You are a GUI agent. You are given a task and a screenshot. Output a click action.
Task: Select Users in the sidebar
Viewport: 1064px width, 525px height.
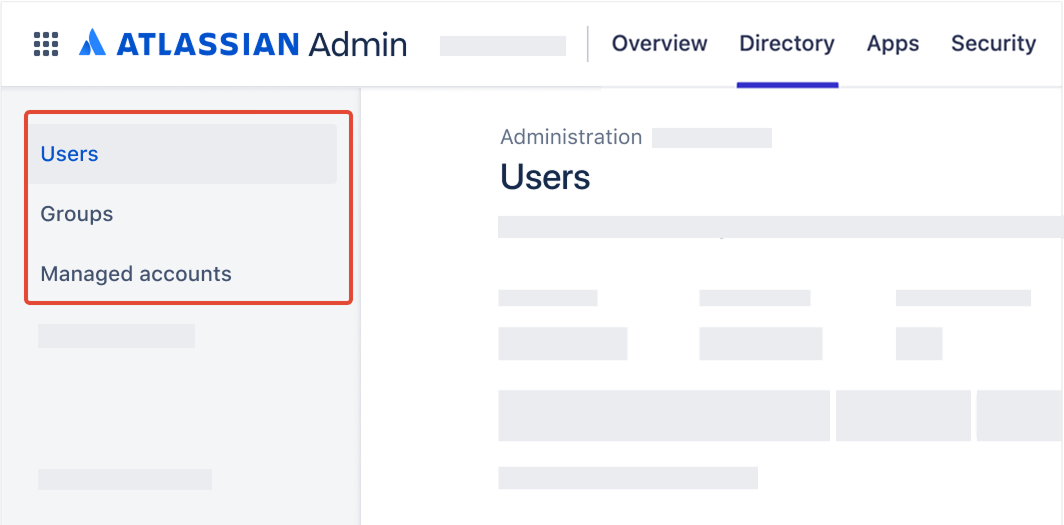(x=182, y=154)
